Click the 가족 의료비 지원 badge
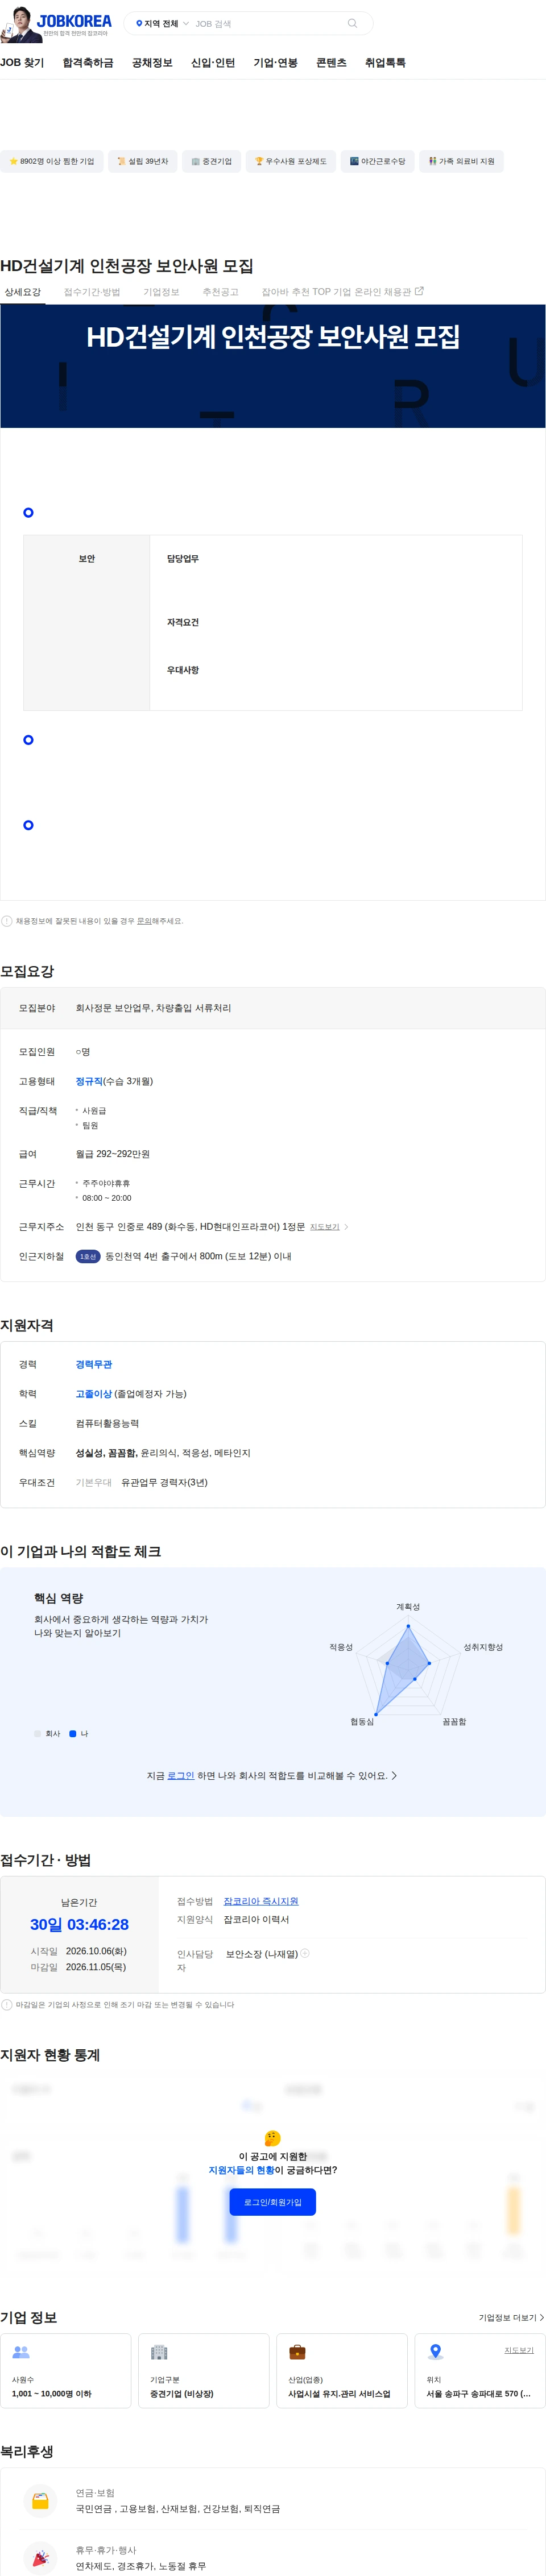 pyautogui.click(x=462, y=161)
